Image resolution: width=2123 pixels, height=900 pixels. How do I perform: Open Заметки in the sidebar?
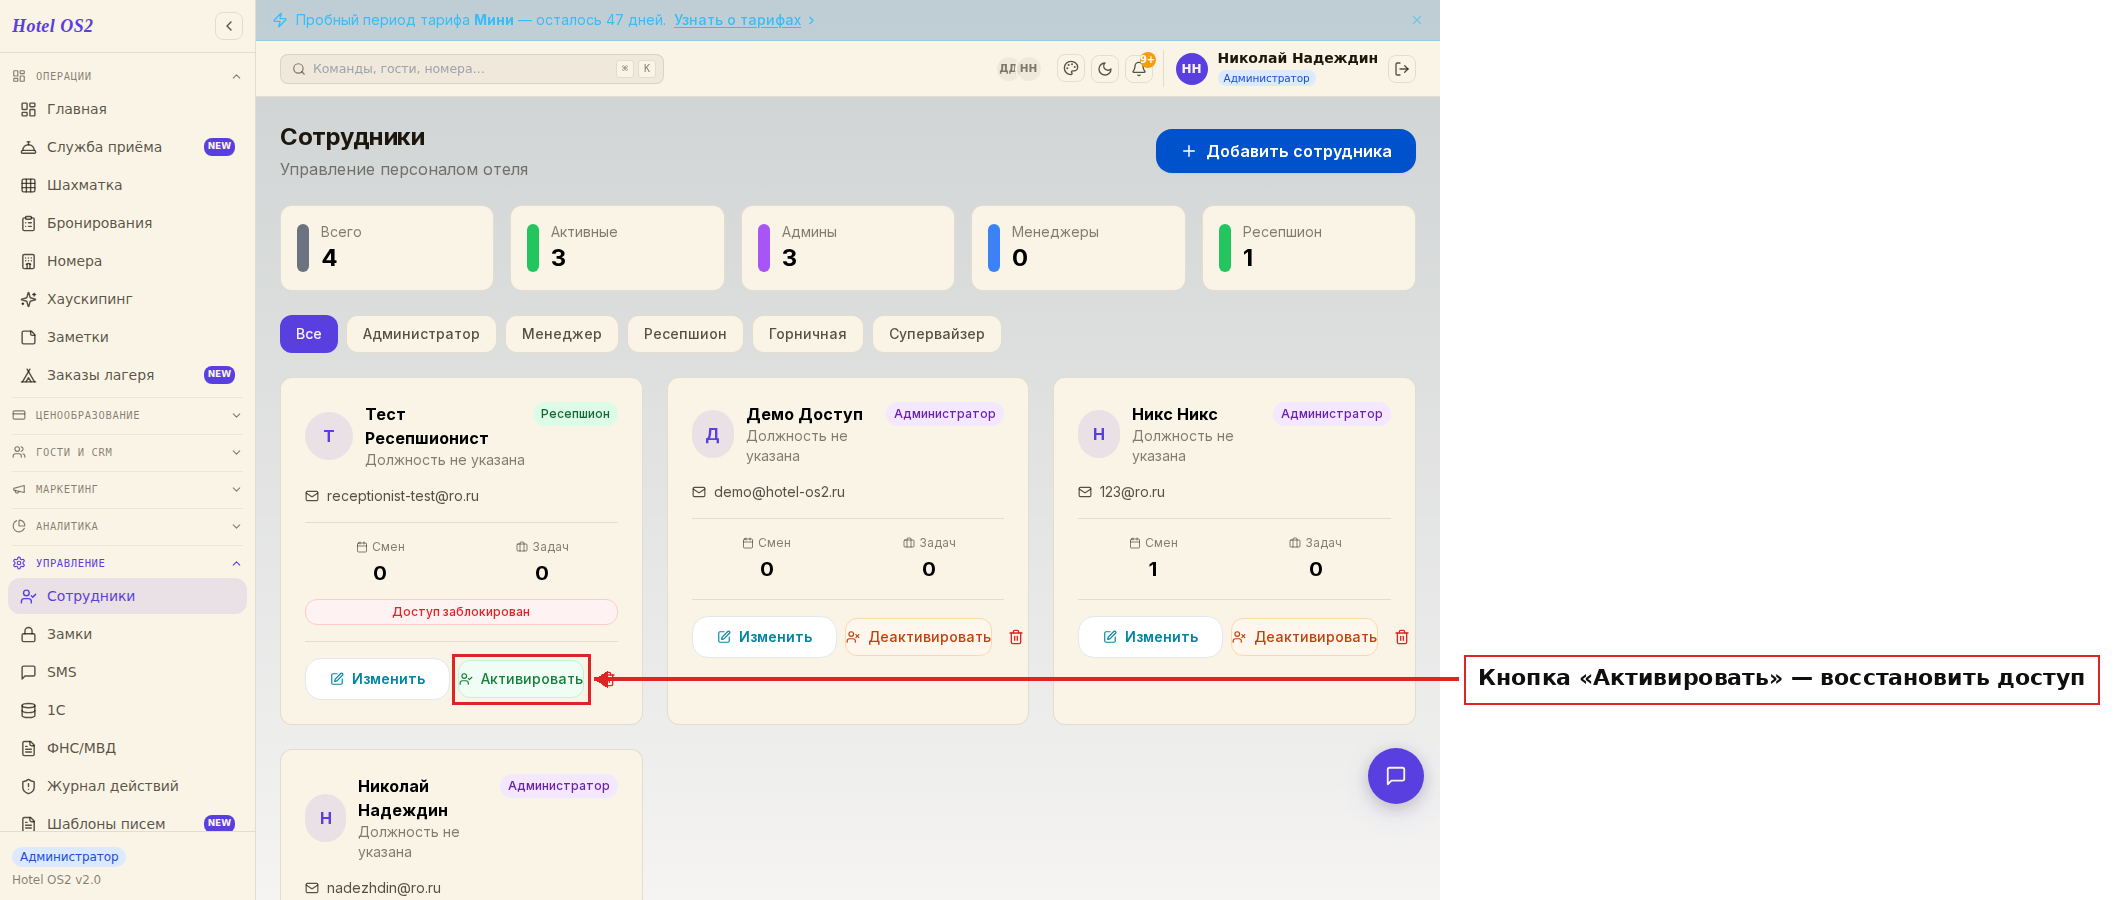point(128,337)
